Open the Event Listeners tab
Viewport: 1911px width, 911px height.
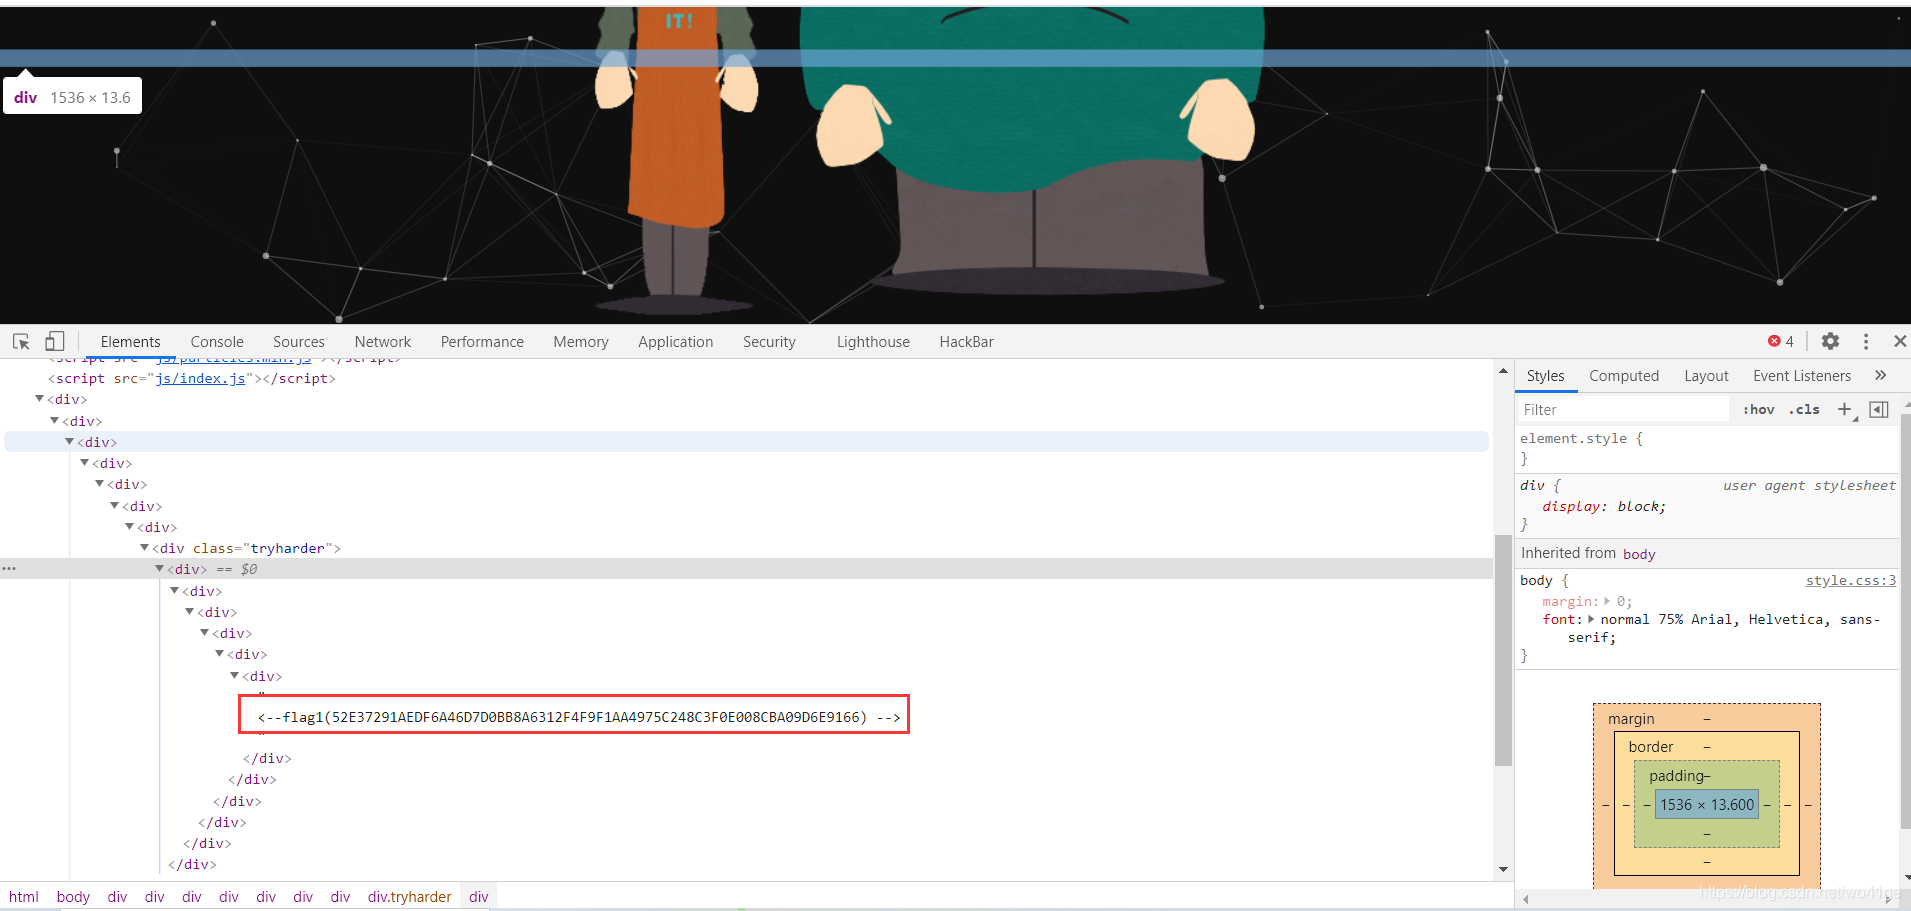(1802, 376)
